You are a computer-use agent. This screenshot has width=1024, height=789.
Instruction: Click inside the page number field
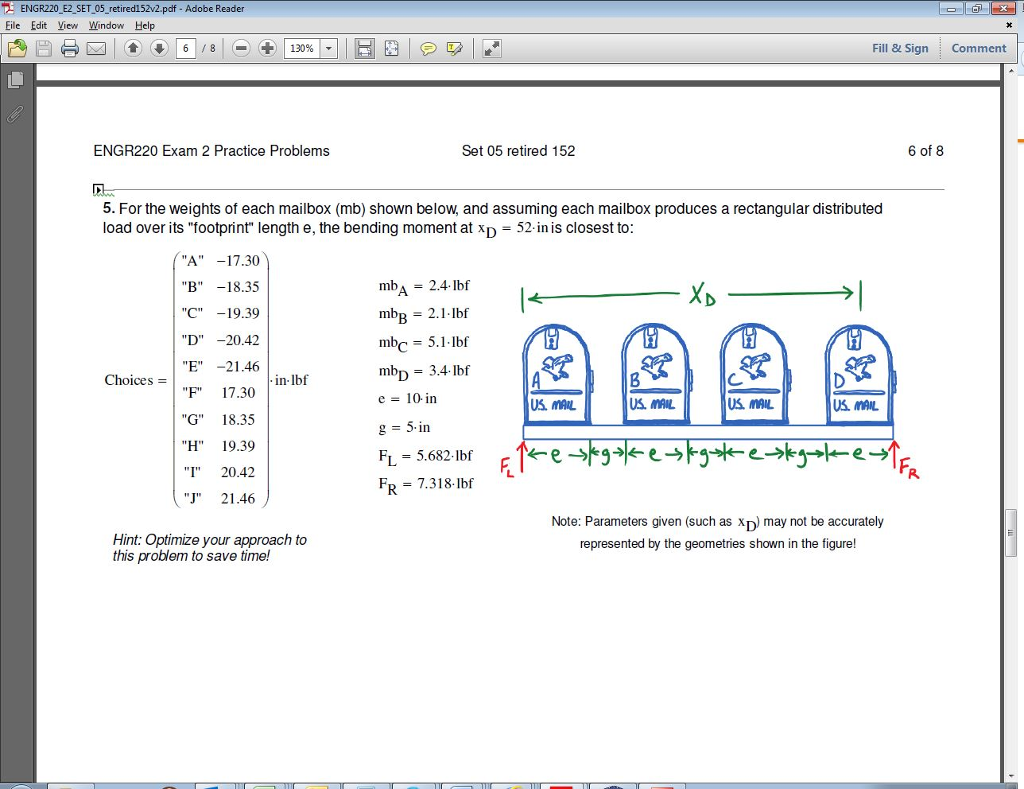tap(185, 47)
